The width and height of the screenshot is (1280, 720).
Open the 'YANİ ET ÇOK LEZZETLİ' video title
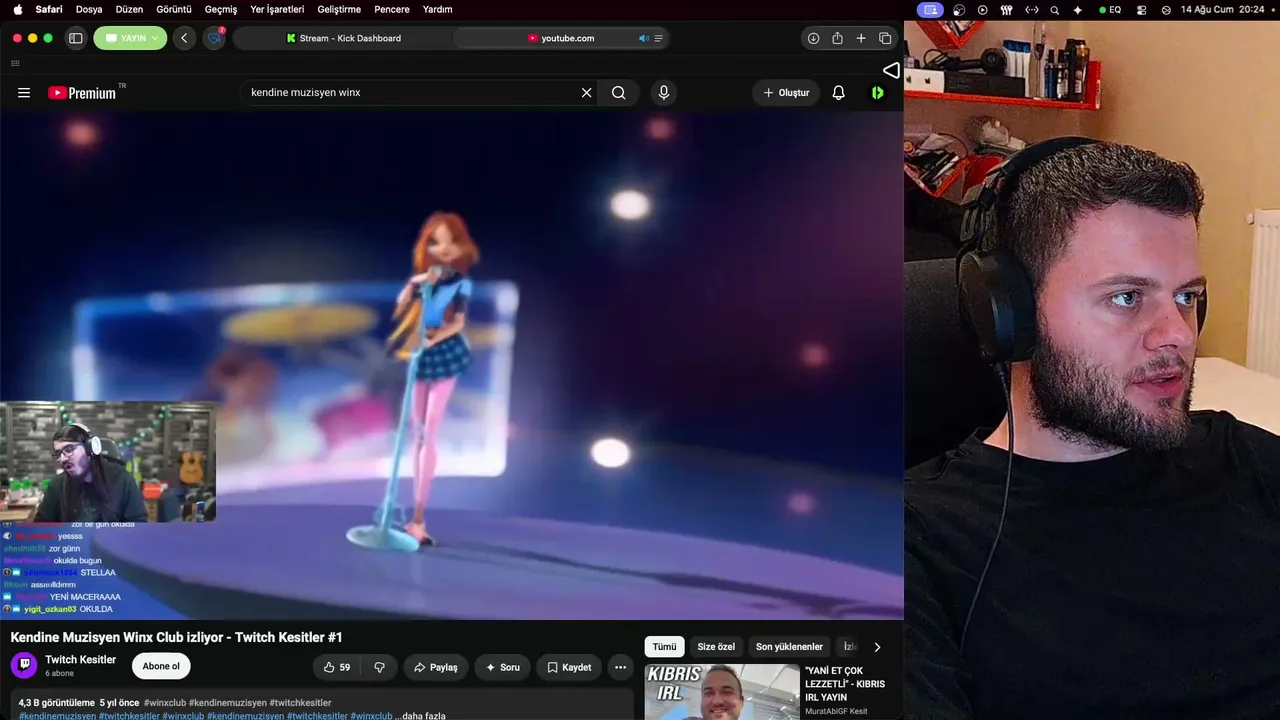pyautogui.click(x=845, y=684)
